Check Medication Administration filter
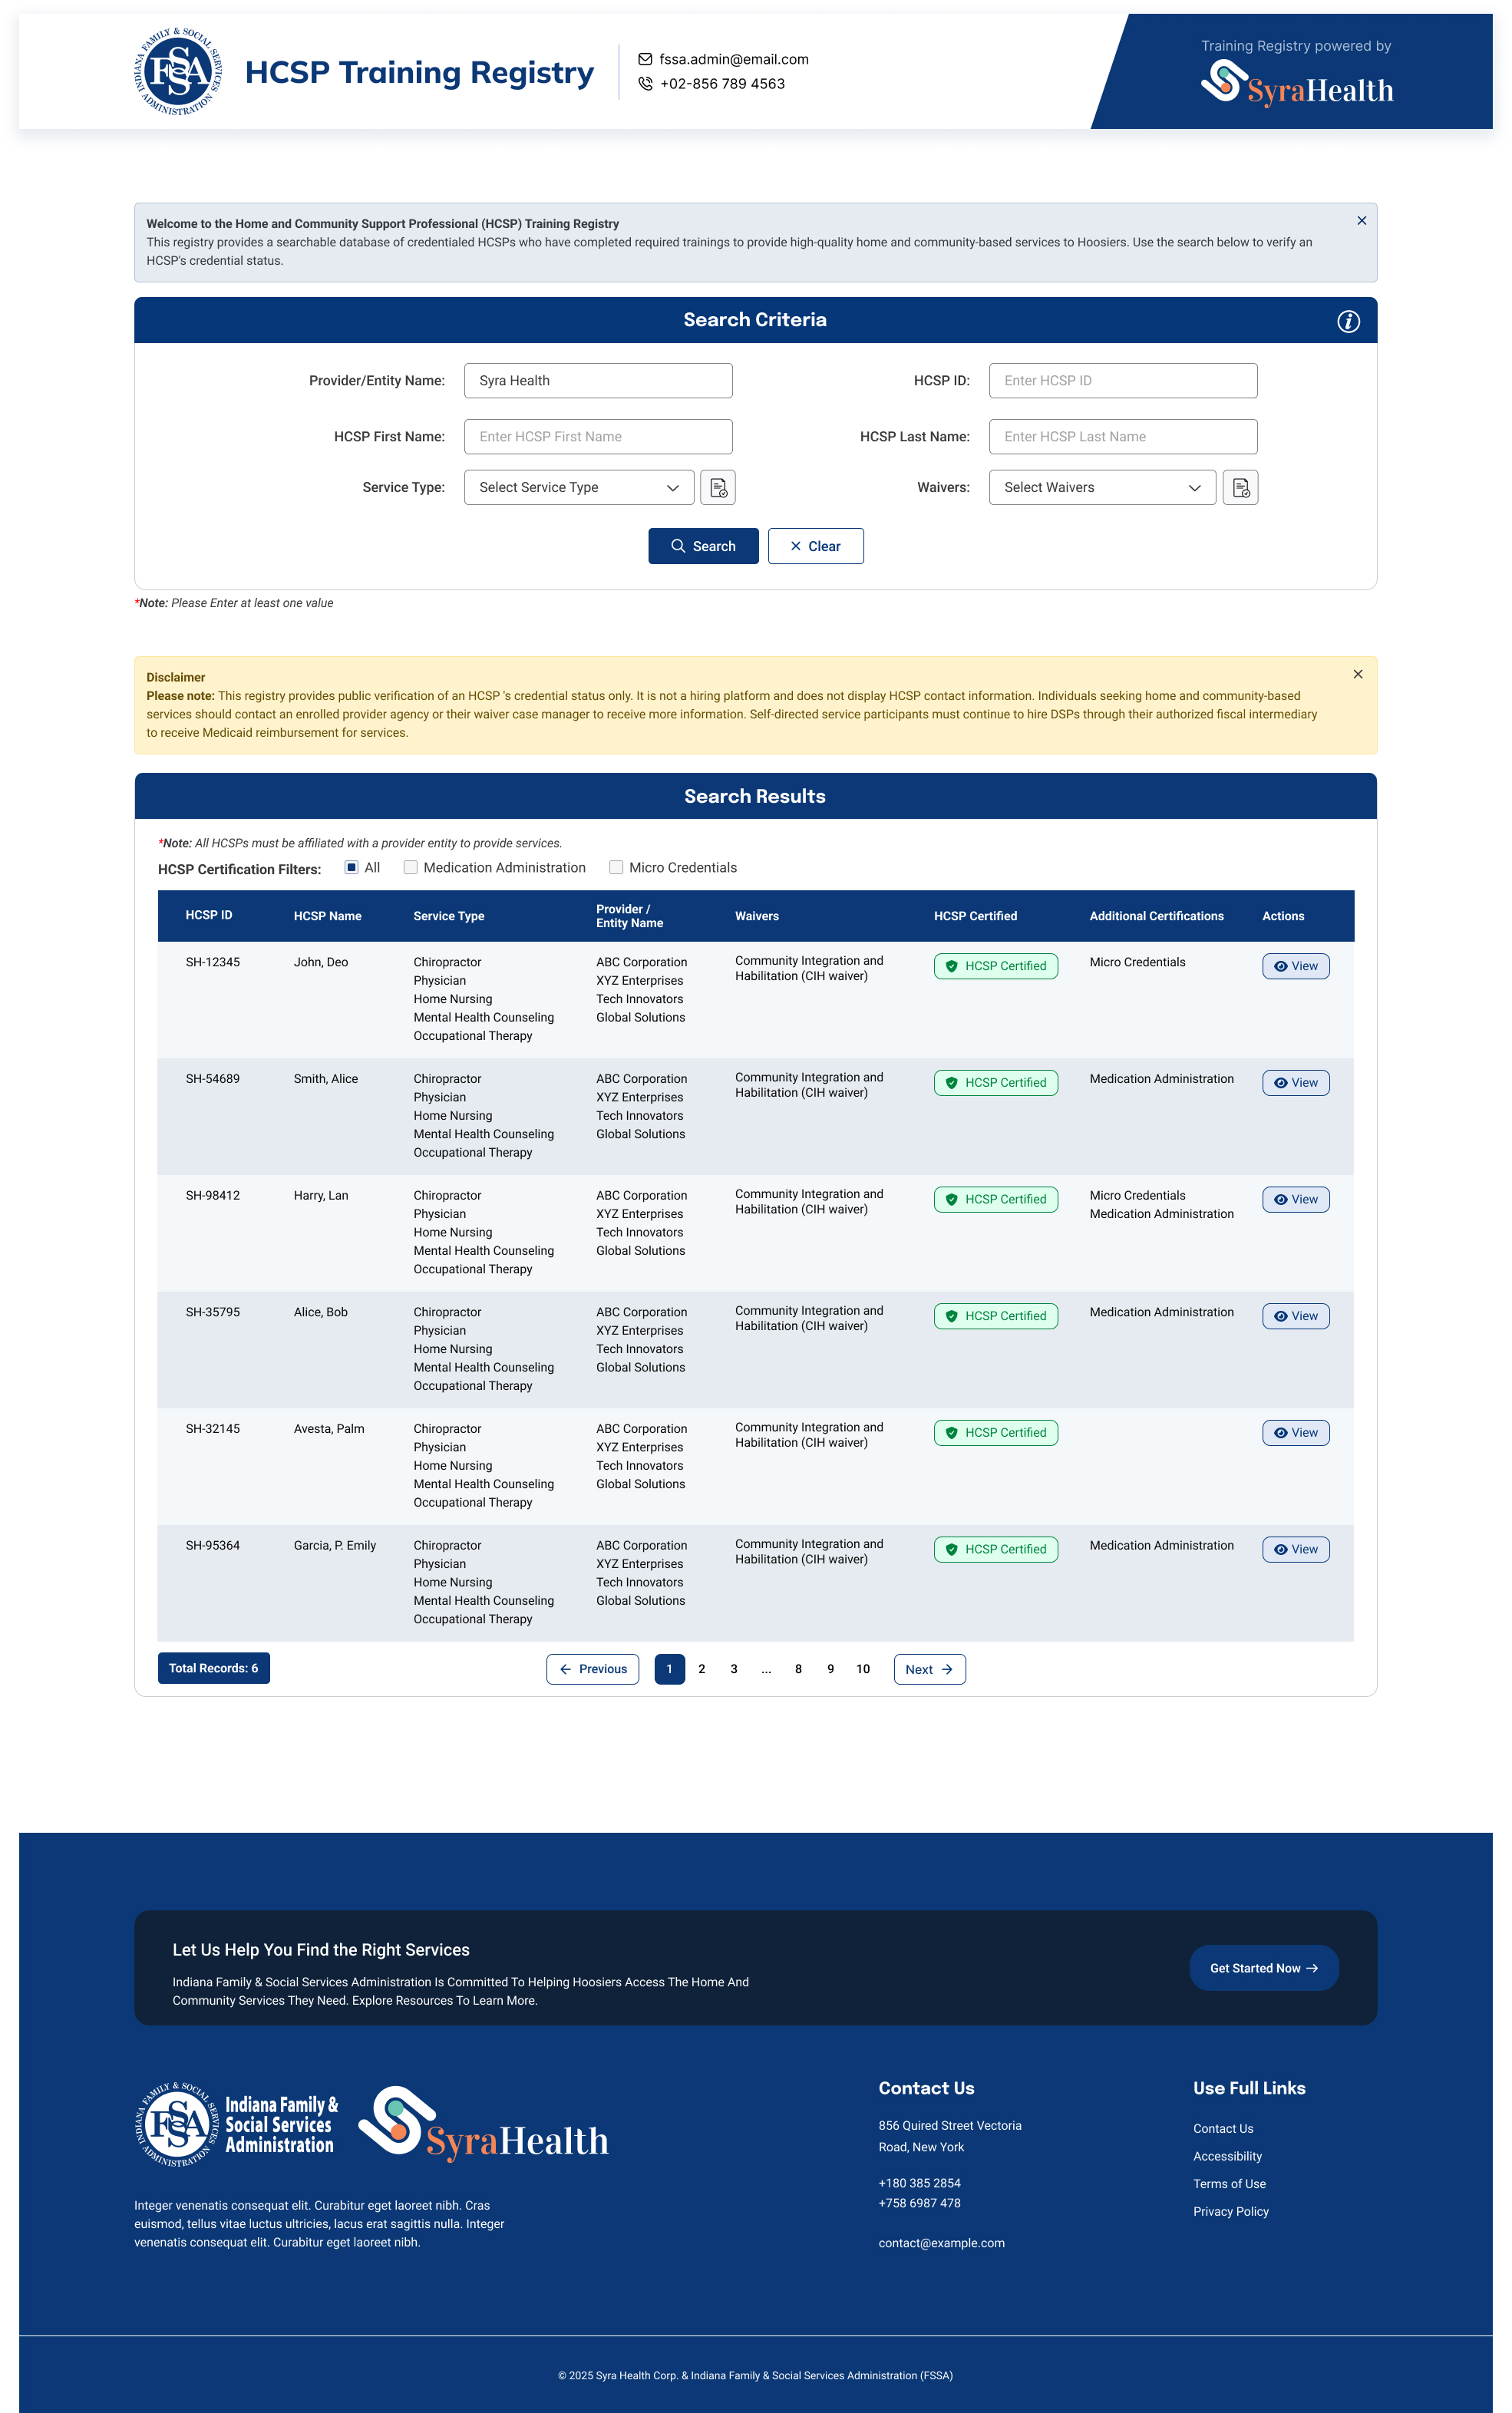Viewport: 1512px width, 2413px height. point(410,867)
